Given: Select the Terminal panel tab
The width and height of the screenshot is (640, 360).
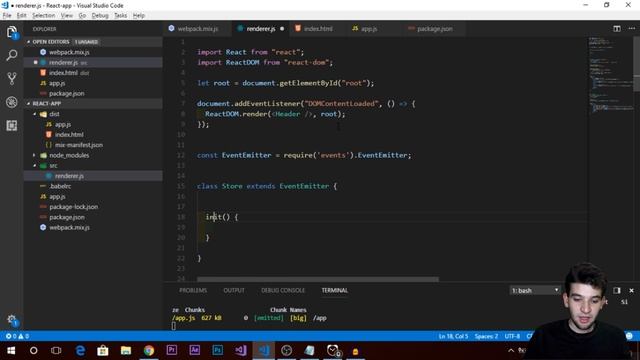Looking at the screenshot, I should pyautogui.click(x=334, y=290).
